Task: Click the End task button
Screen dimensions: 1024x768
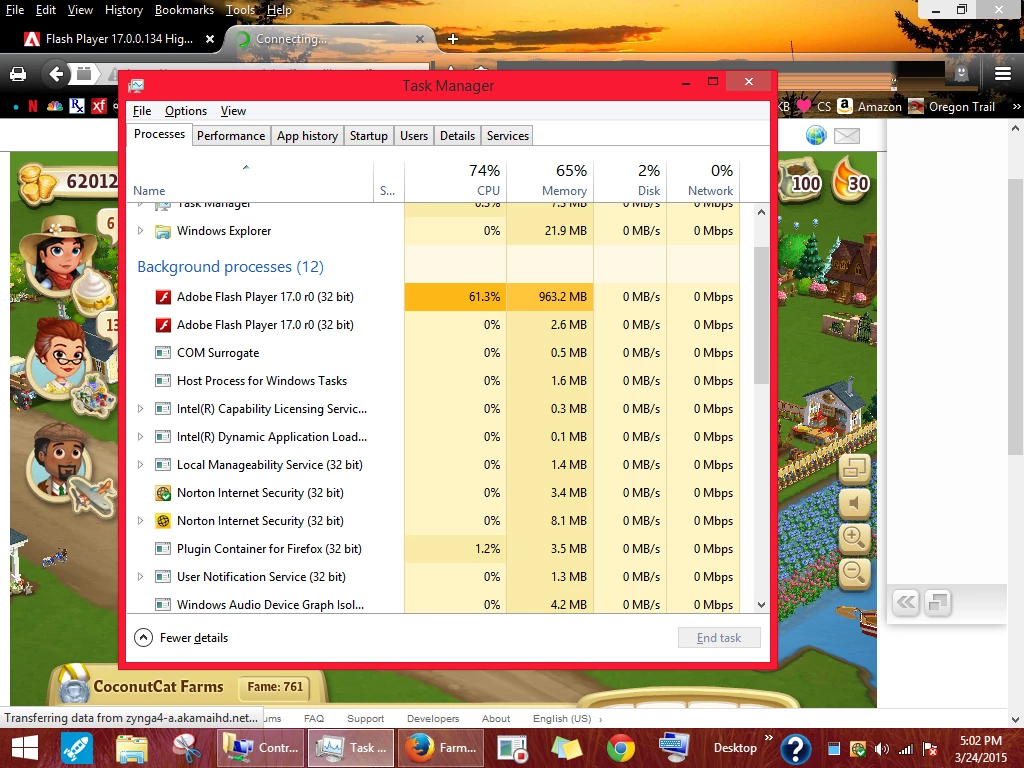Action: [719, 638]
